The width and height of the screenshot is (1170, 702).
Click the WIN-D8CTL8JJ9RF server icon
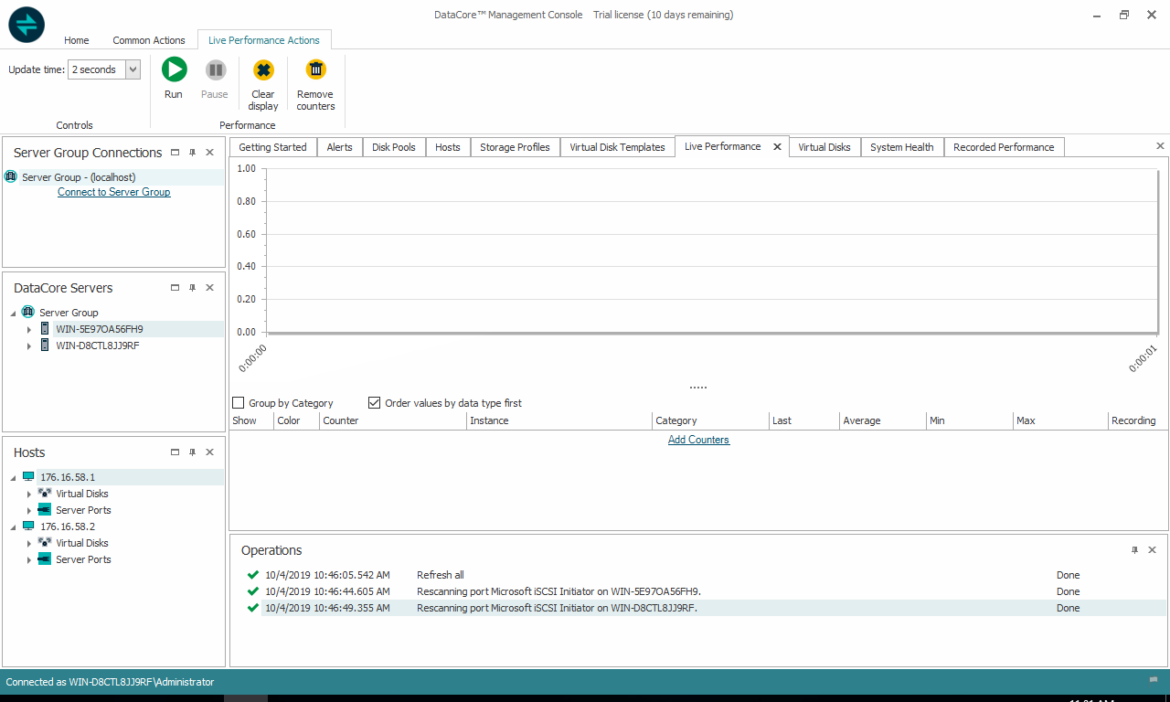pyautogui.click(x=45, y=345)
